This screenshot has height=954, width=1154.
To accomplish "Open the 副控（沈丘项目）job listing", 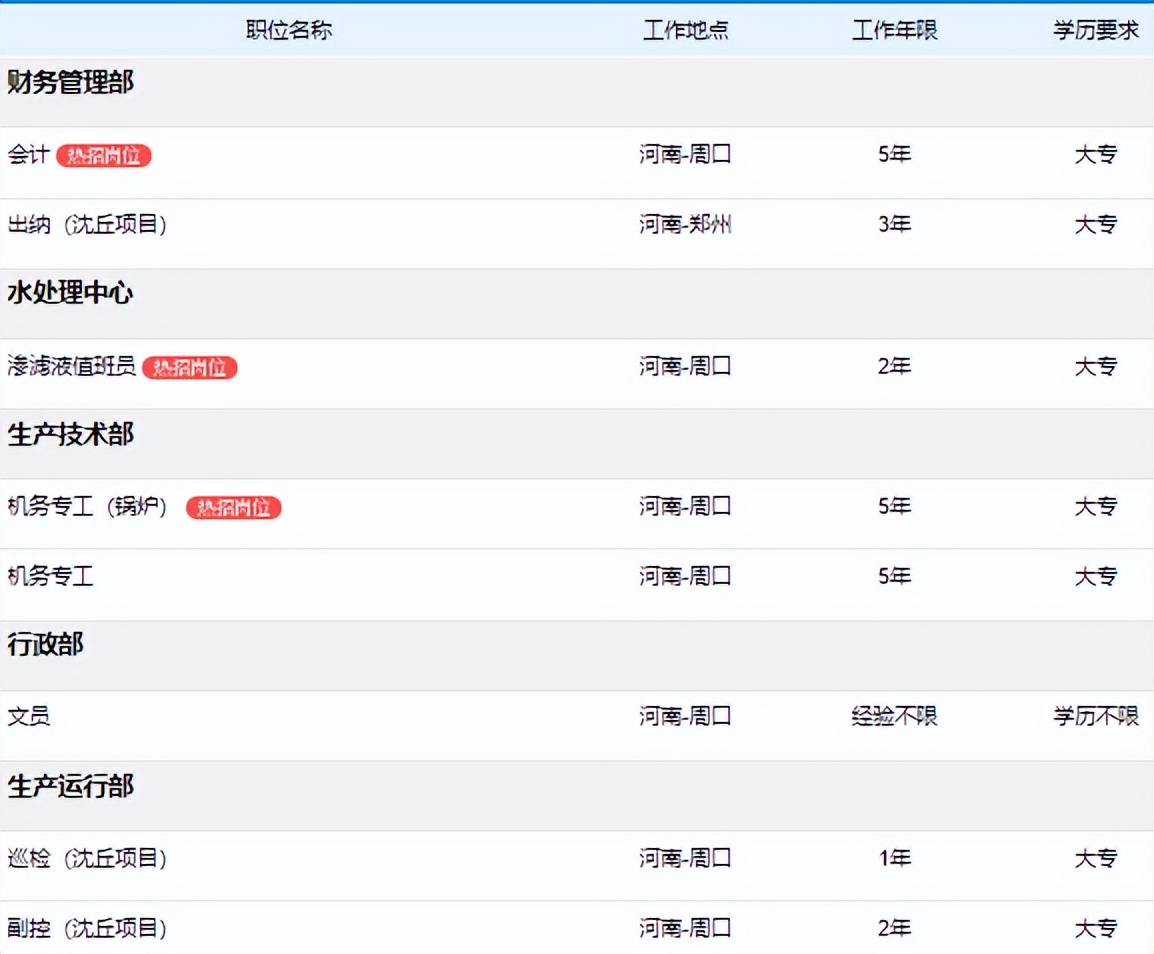I will pyautogui.click(x=87, y=928).
